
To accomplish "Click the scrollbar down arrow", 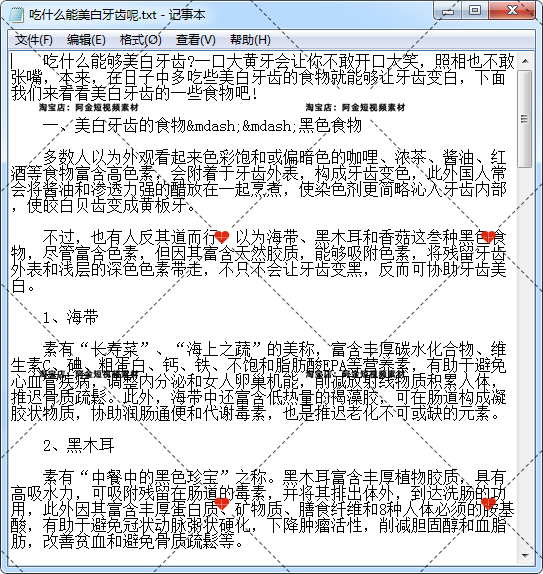I will [x=525, y=556].
